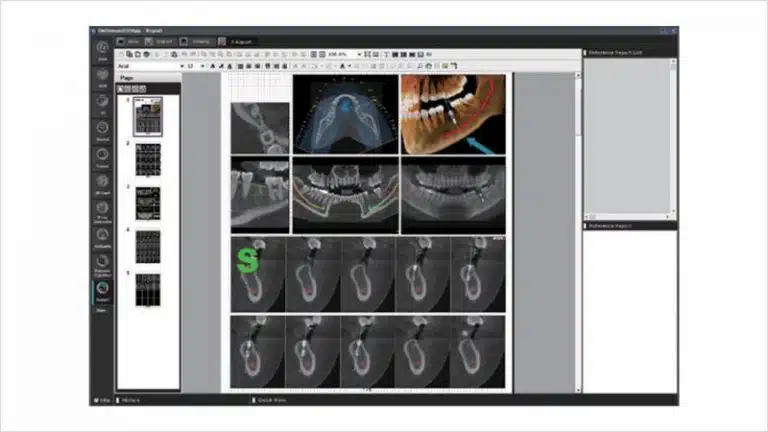Open the Dental module in the sidebar
768x432 pixels.
coord(103,131)
